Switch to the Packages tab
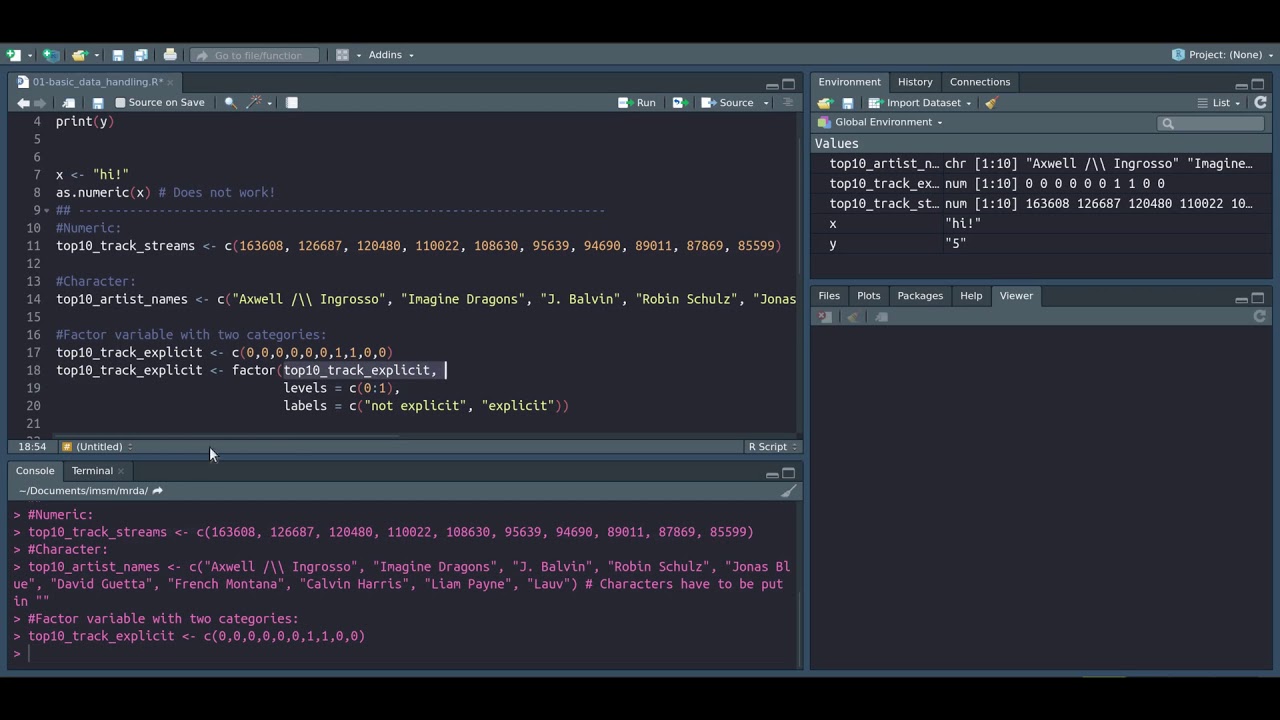The image size is (1280, 720). pos(920,296)
